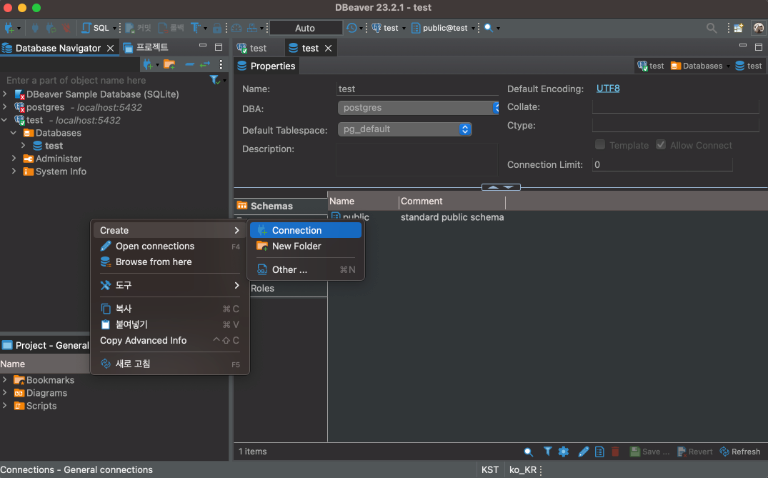Expand DBeaver Sample Database tree node

pos(5,94)
